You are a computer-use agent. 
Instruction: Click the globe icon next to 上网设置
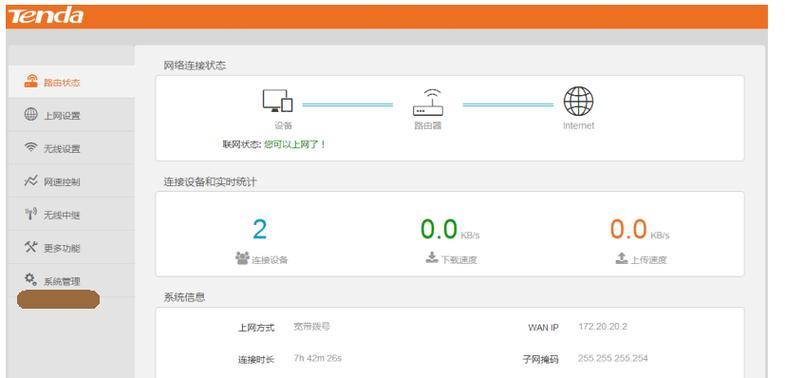tap(31, 115)
